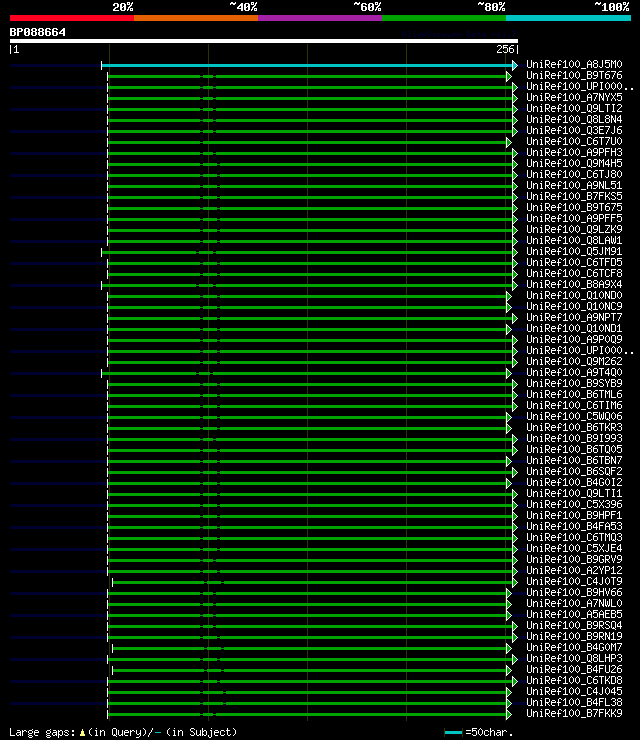This screenshot has width=640, height=740.
Task: Select the UniRef100_B8A9X4 hit
Action: coord(574,285)
